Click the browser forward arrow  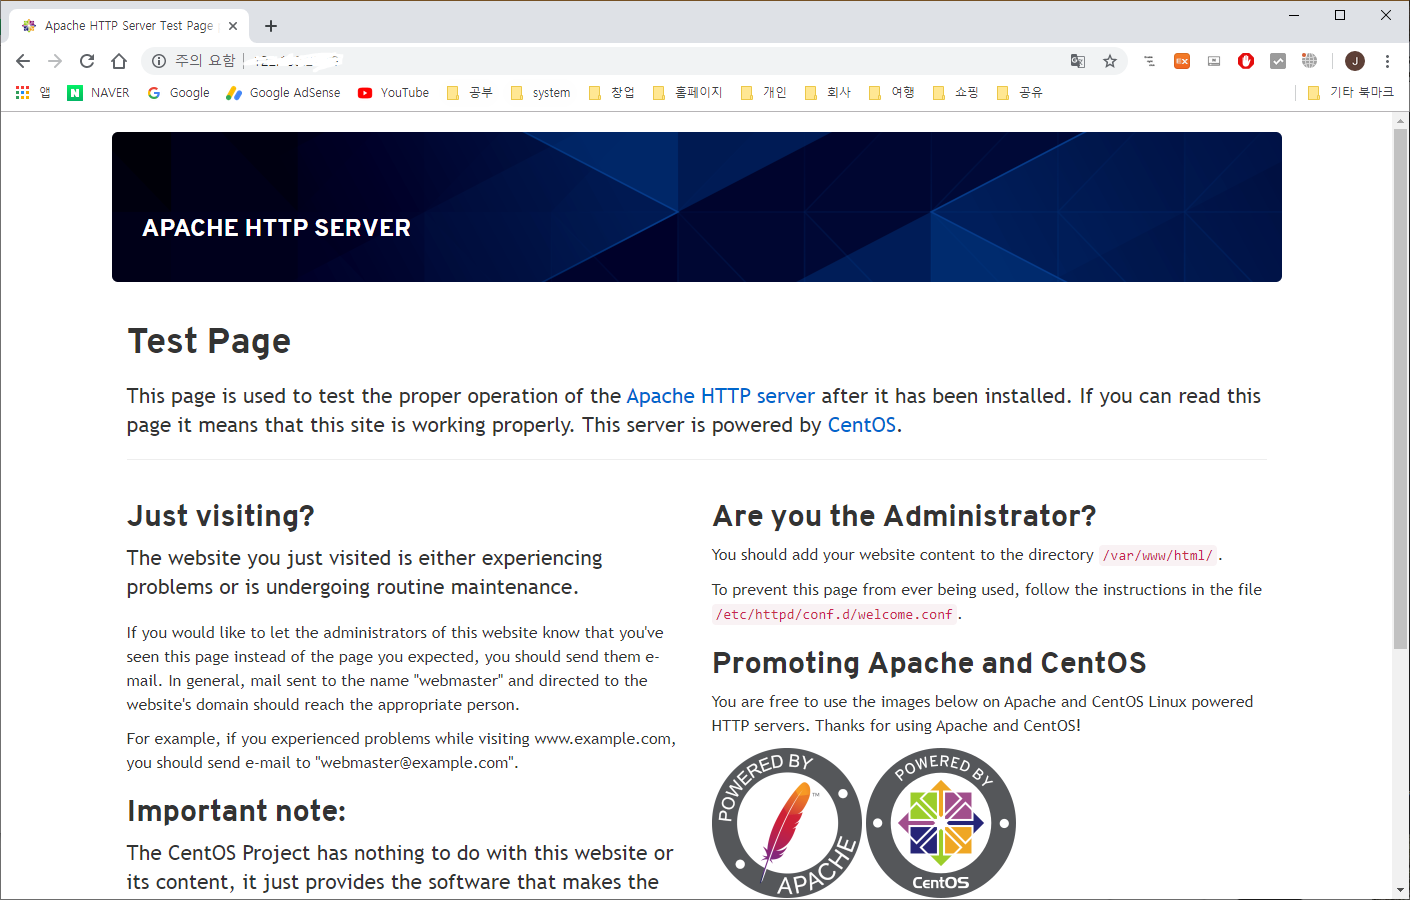pos(55,61)
